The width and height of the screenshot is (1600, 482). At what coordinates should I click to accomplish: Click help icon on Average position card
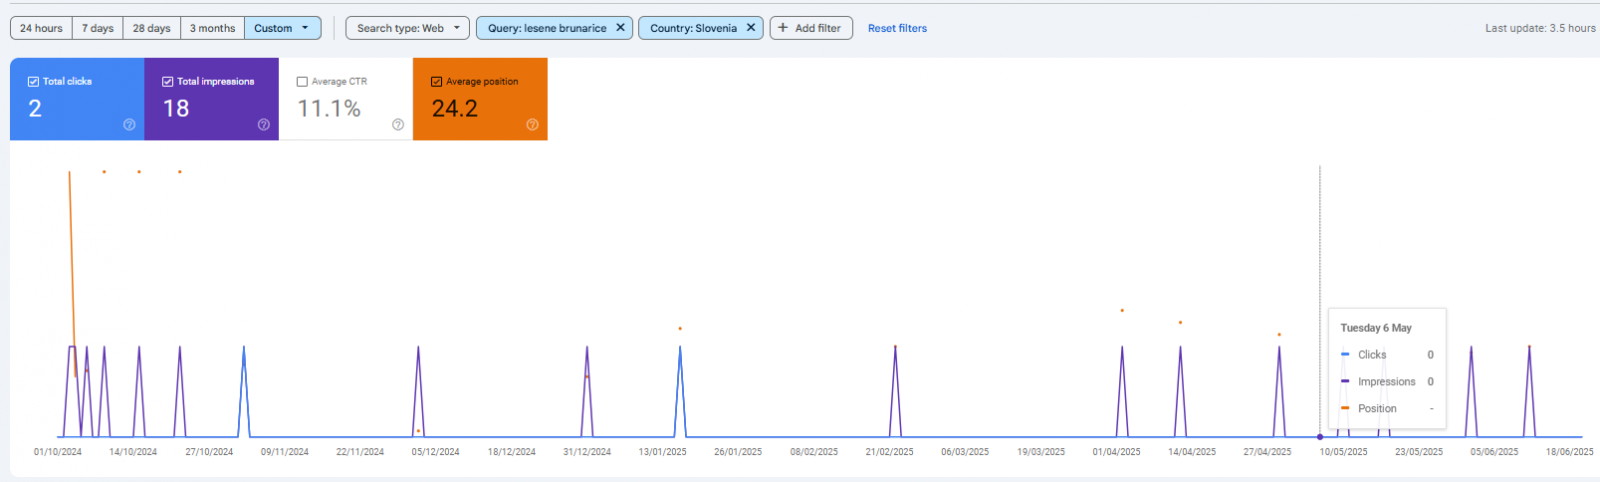click(x=532, y=125)
